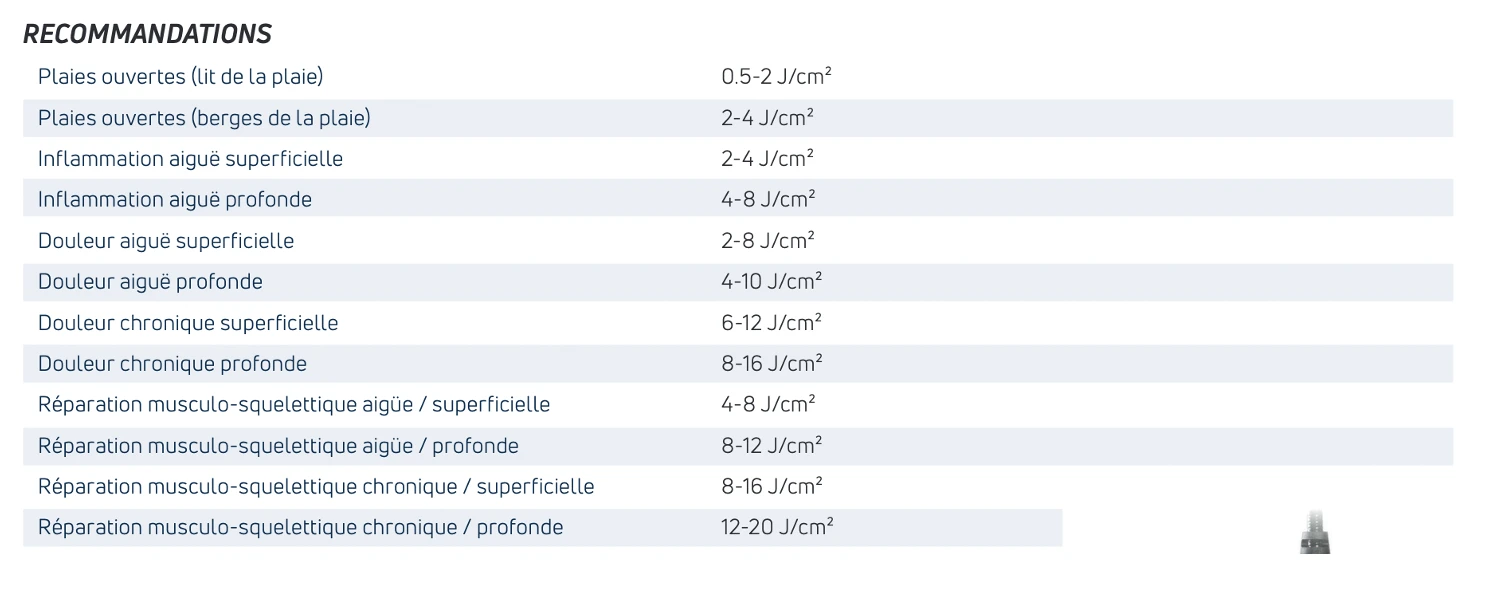
Task: Select Réparation musculo-squelettique aigüe / profonde row
Action: pos(738,446)
